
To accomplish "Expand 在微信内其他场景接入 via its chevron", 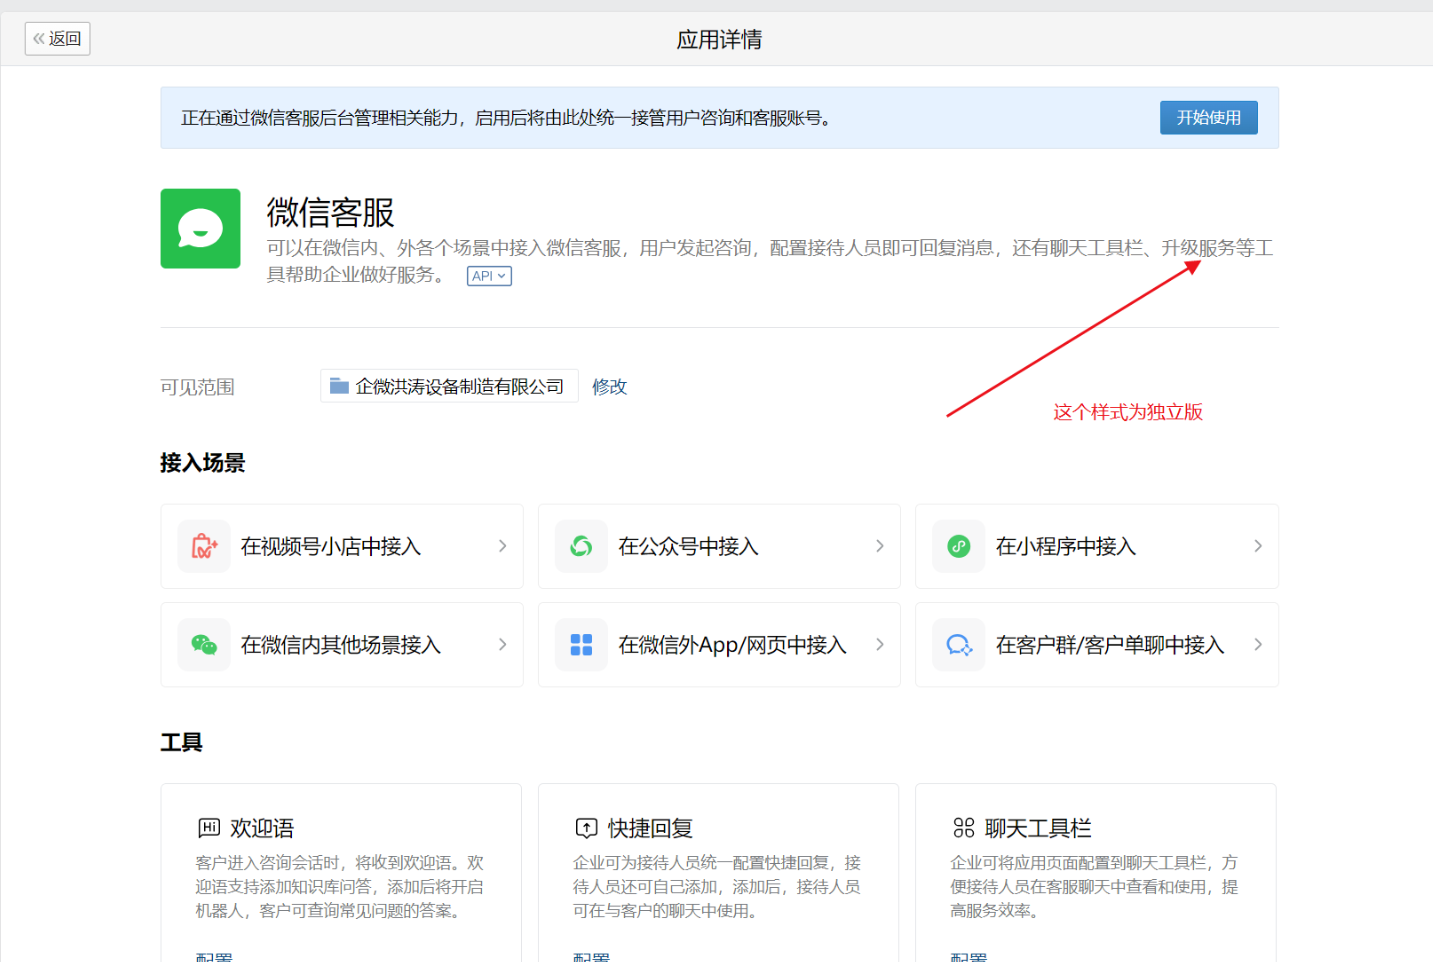I will pos(502,645).
